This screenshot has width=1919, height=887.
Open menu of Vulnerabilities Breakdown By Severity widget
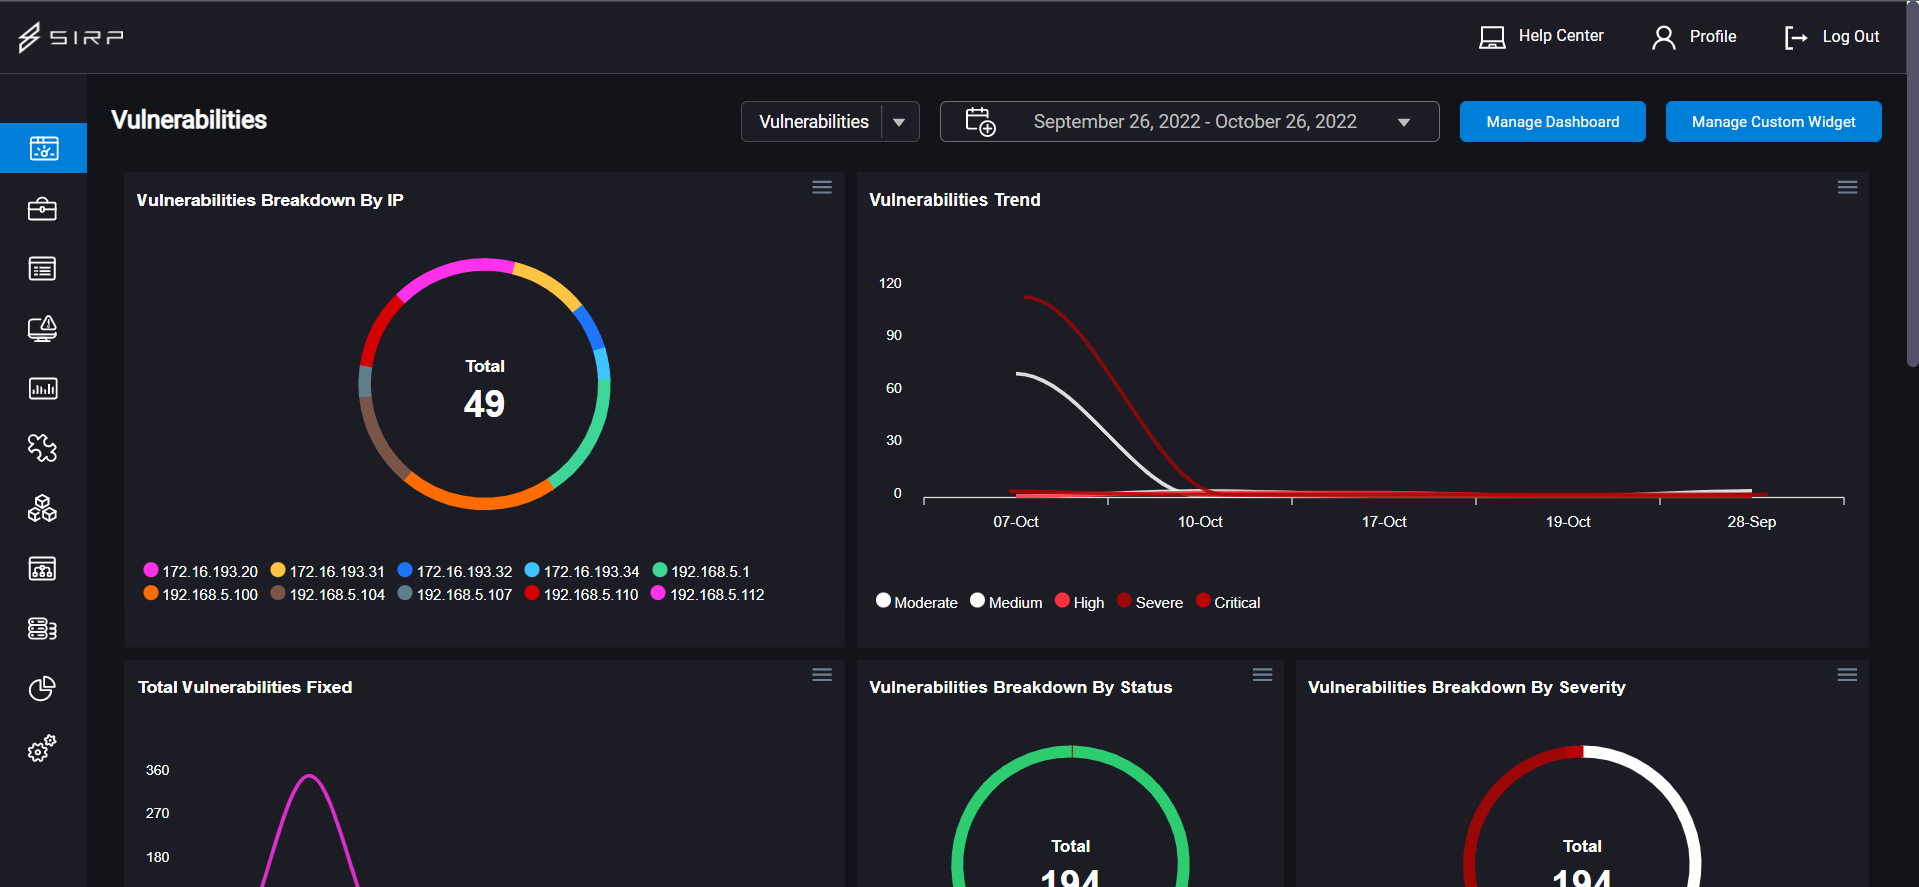[1847, 675]
